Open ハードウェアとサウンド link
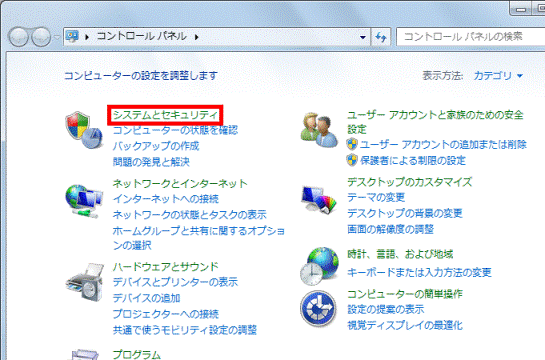Image resolution: width=545 pixels, height=360 pixels. (x=166, y=267)
